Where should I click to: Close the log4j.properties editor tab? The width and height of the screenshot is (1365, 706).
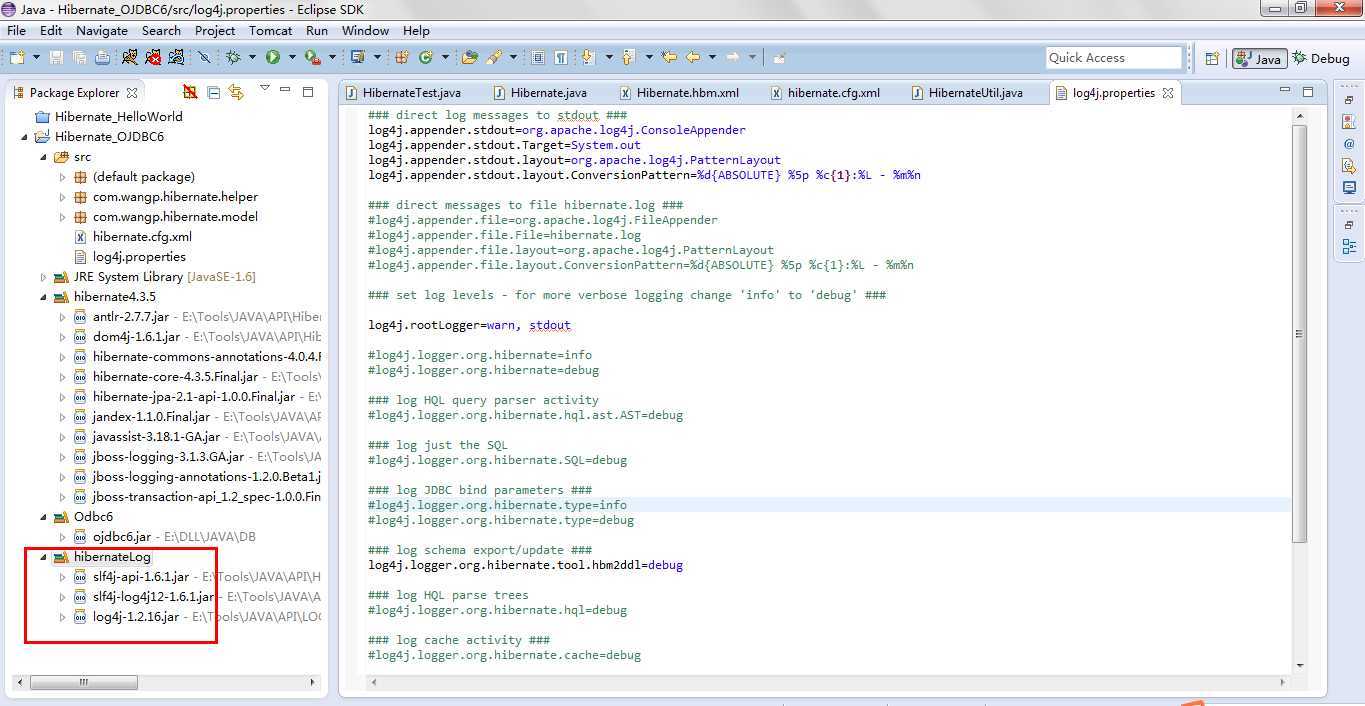coord(1167,93)
